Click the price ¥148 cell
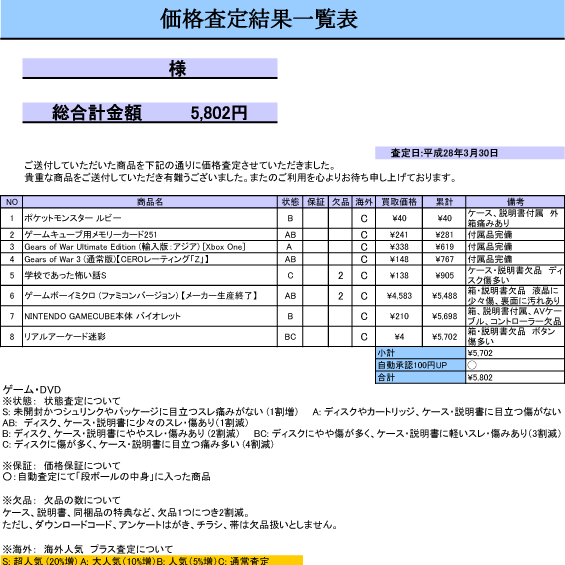Viewport: 565px width, 565px height. click(x=399, y=259)
